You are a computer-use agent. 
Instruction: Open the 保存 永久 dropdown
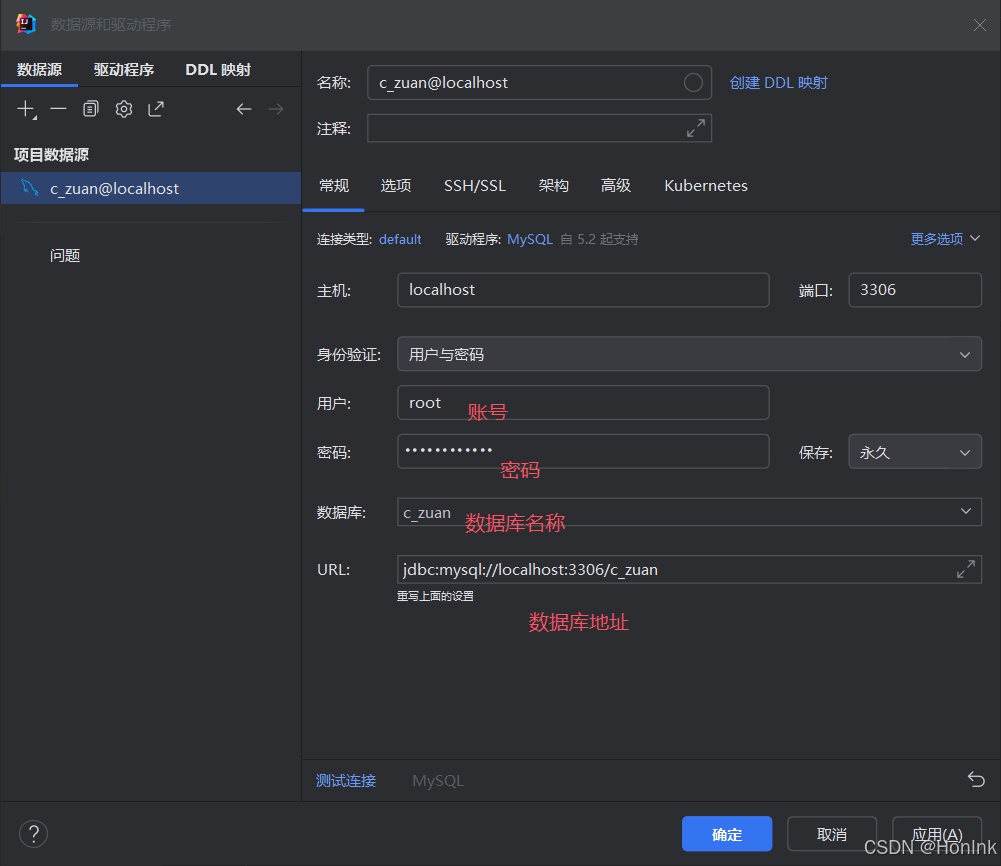914,452
